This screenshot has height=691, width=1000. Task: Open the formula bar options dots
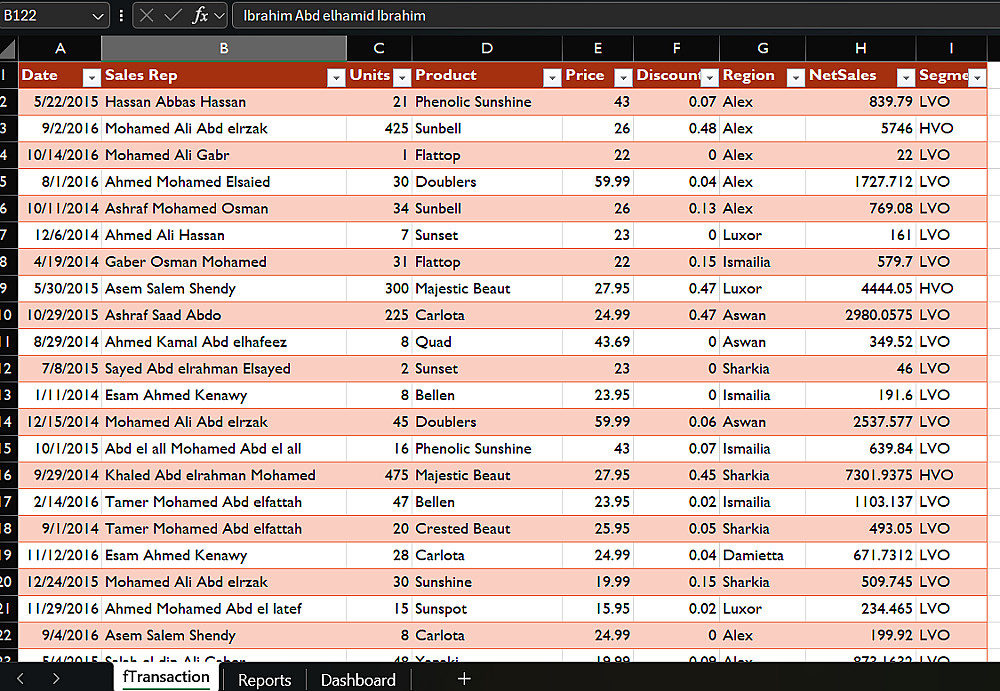(121, 15)
